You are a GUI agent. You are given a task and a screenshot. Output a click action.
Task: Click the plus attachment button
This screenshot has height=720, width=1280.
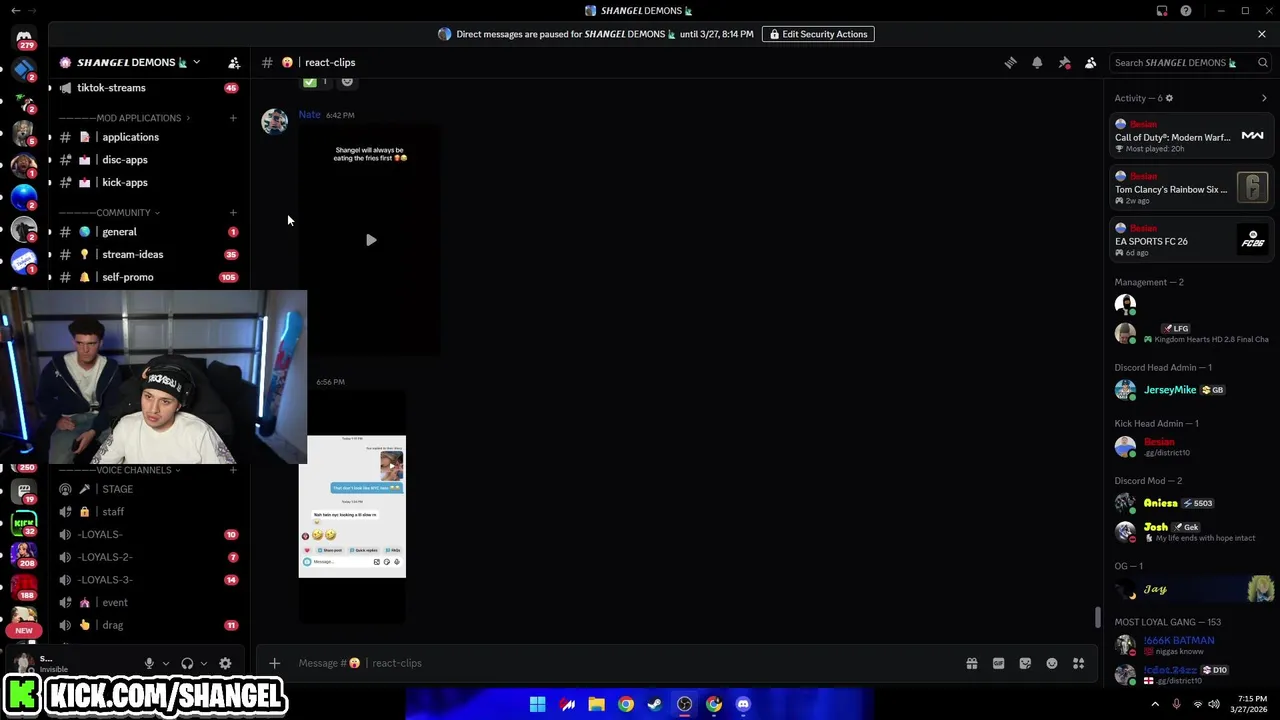point(274,663)
